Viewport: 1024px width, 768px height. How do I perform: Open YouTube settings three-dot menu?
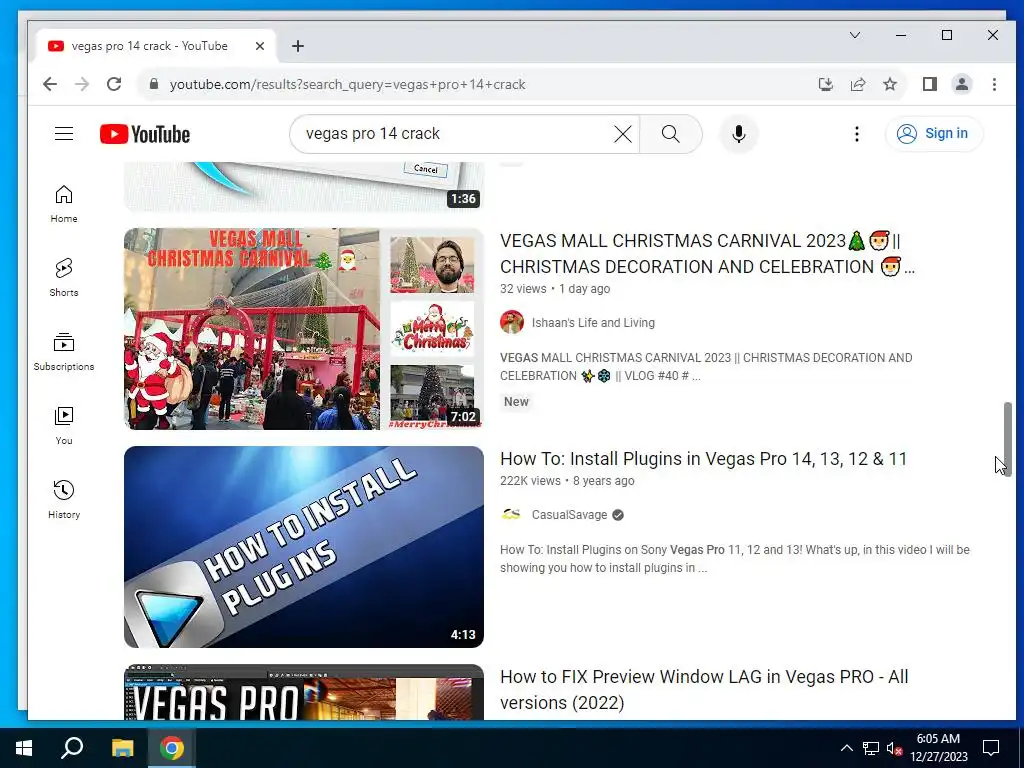[x=856, y=134]
